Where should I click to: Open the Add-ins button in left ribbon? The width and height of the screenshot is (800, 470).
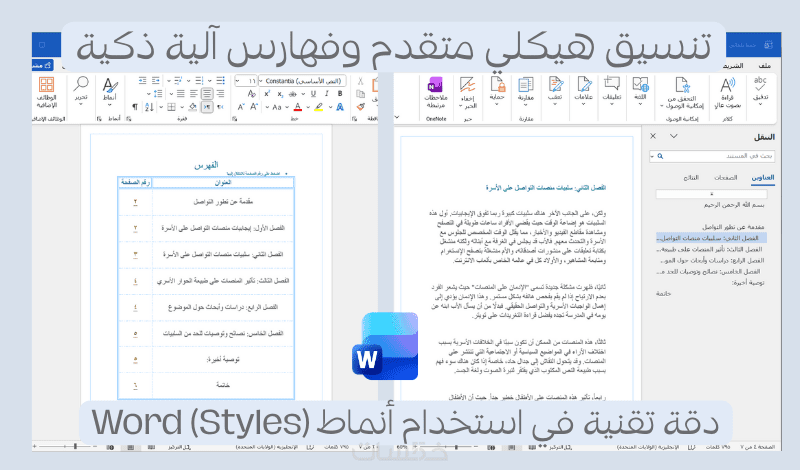(46, 92)
